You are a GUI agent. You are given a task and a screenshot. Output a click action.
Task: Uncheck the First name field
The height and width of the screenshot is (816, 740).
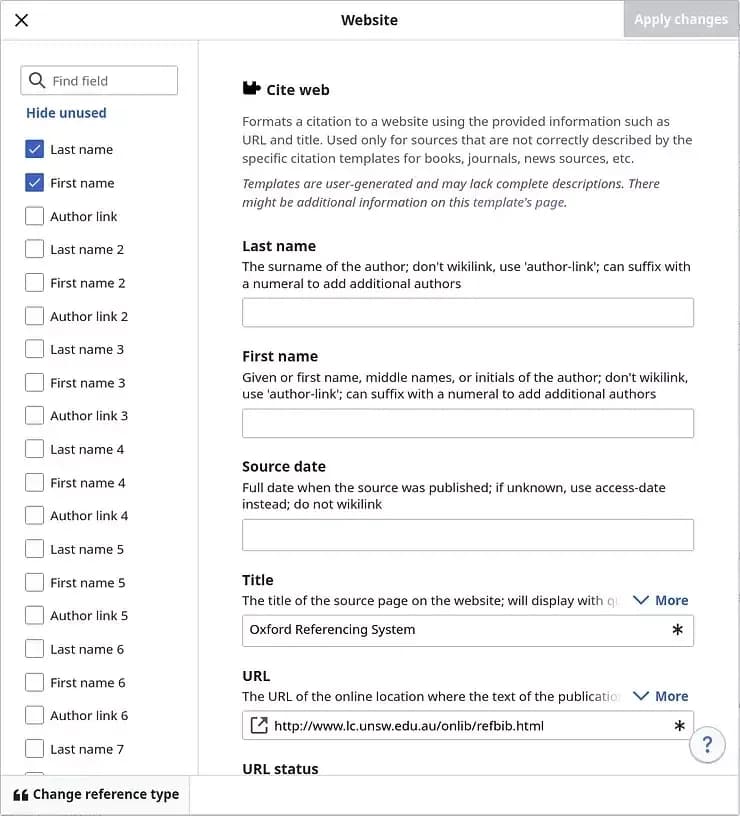[34, 182]
